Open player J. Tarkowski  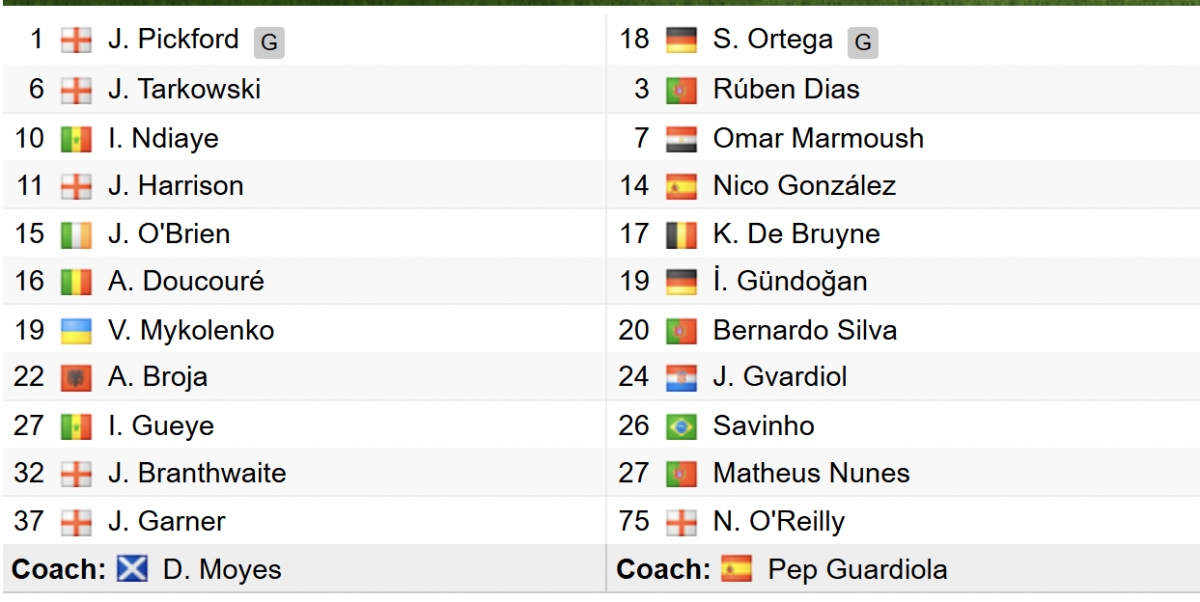tap(184, 89)
